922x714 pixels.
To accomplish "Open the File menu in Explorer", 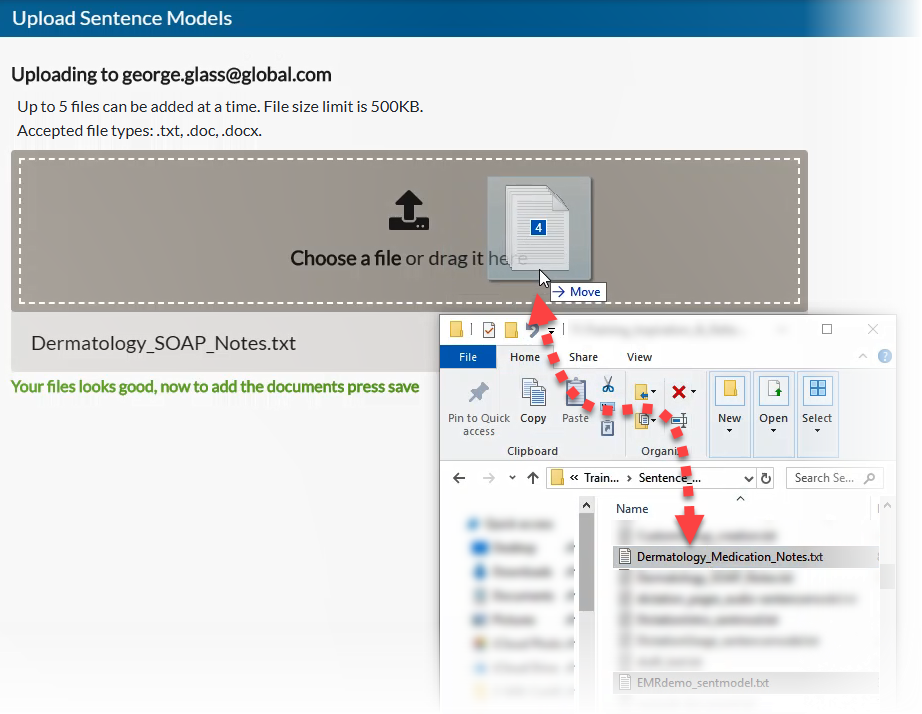I will [468, 357].
